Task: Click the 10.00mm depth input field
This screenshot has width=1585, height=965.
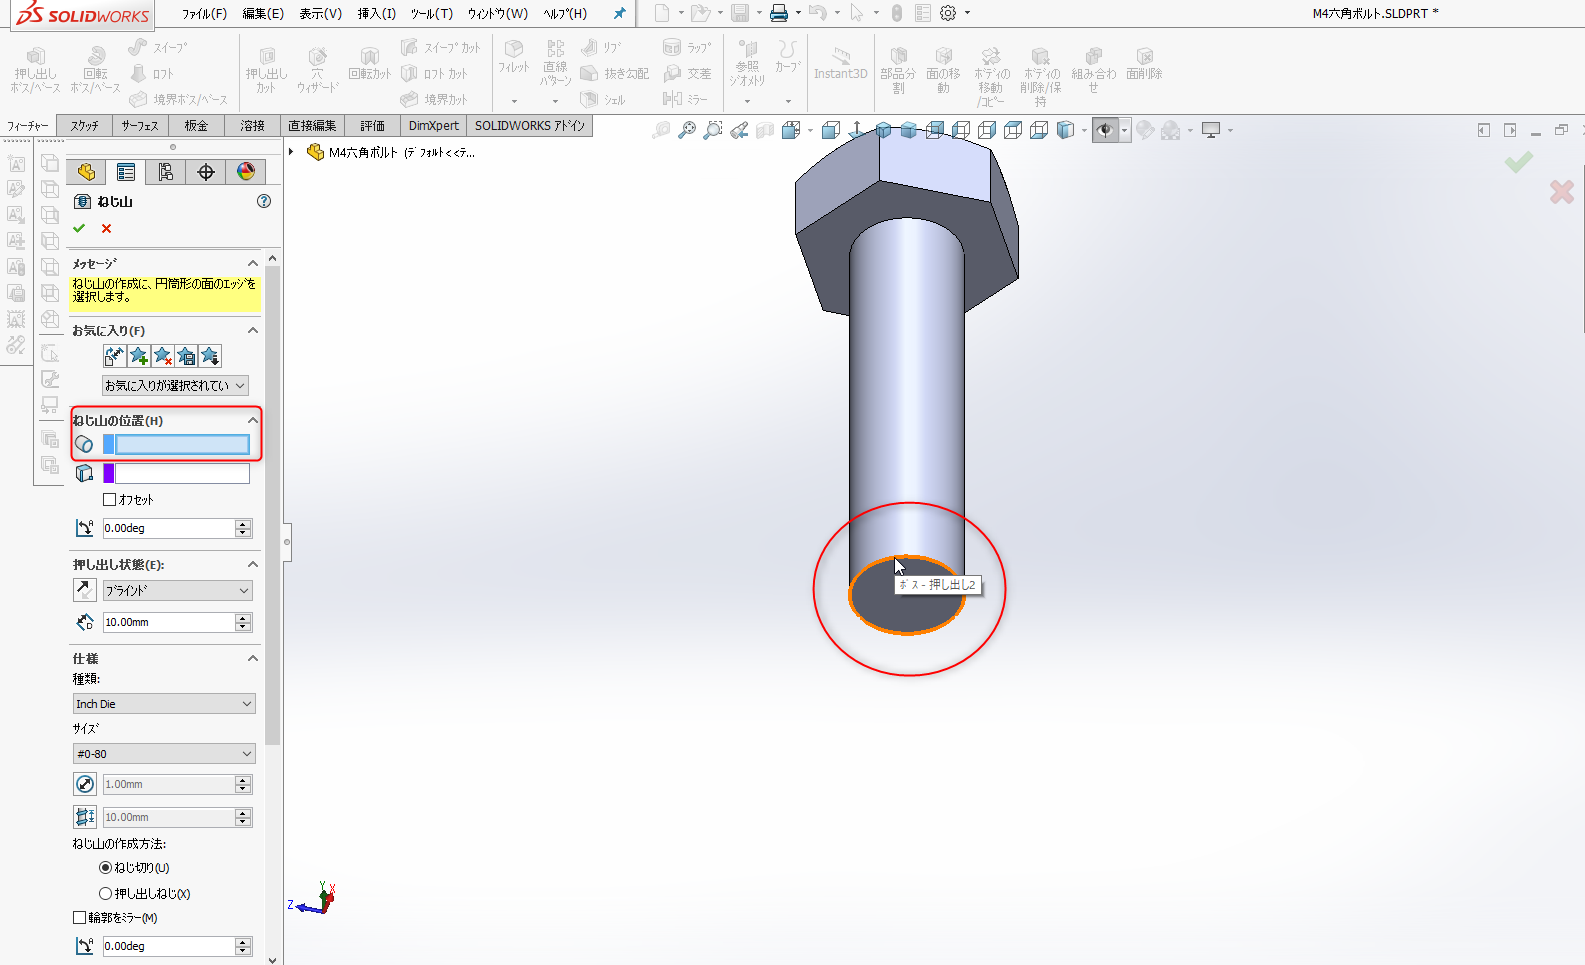Action: coord(168,622)
